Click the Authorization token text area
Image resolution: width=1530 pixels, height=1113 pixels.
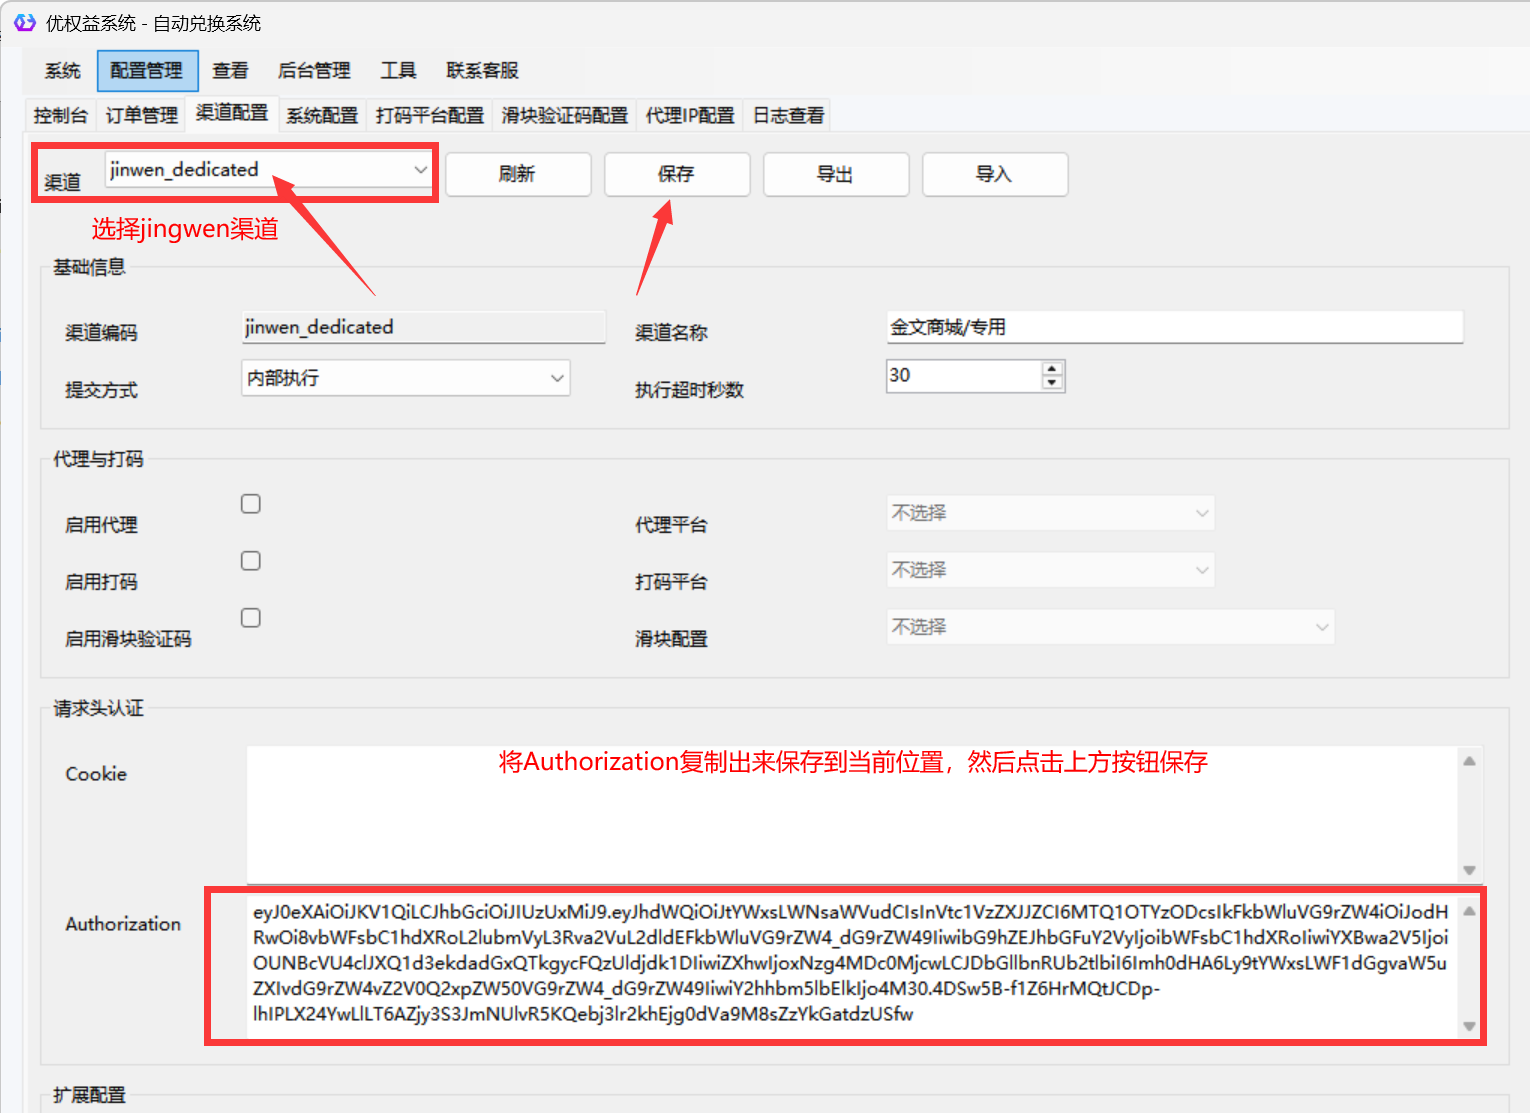point(852,965)
